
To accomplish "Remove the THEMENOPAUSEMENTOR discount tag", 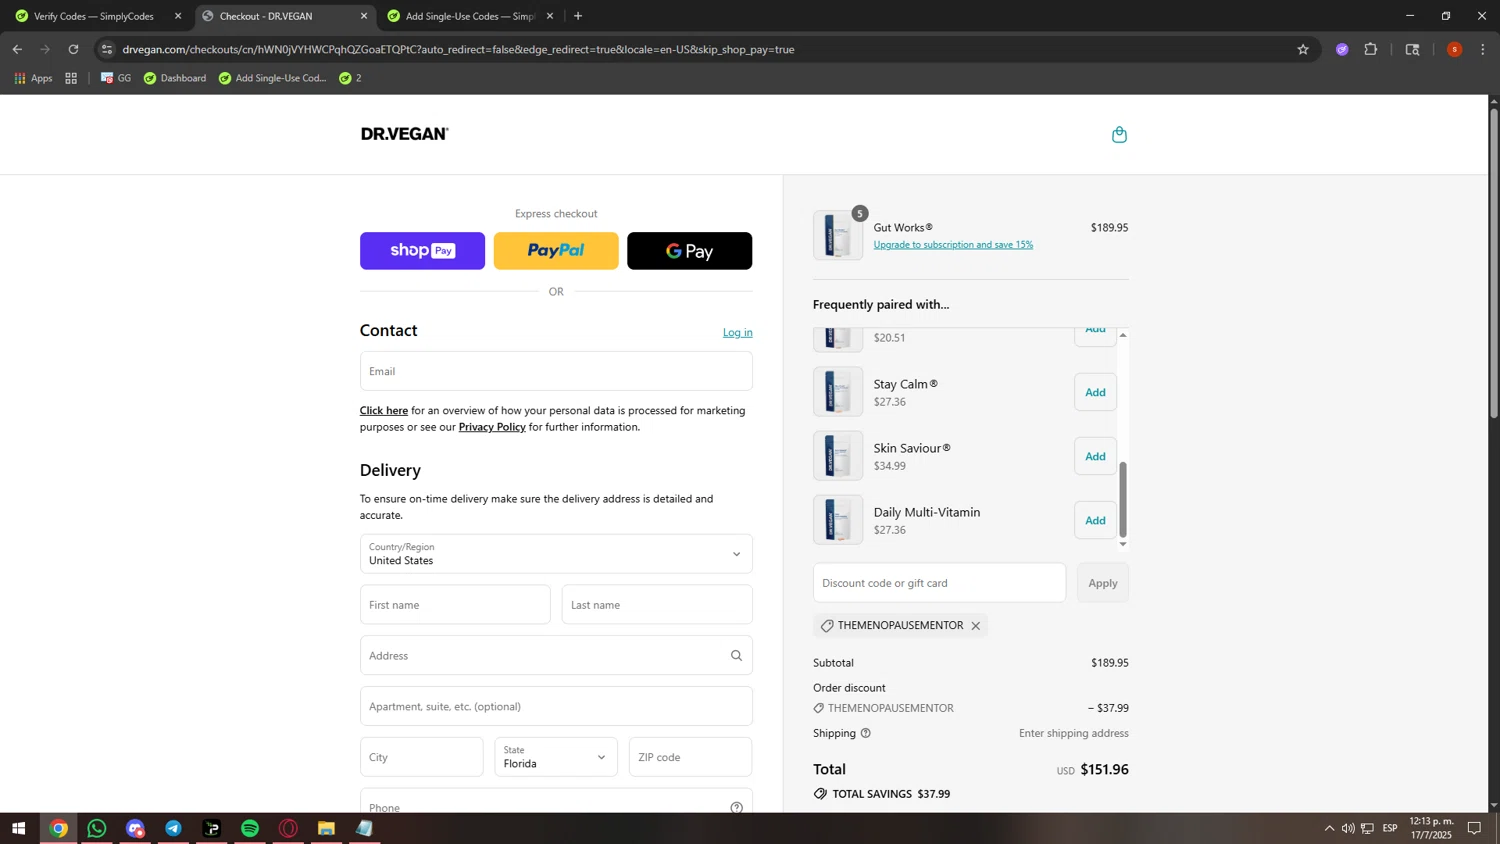I will (976, 626).
